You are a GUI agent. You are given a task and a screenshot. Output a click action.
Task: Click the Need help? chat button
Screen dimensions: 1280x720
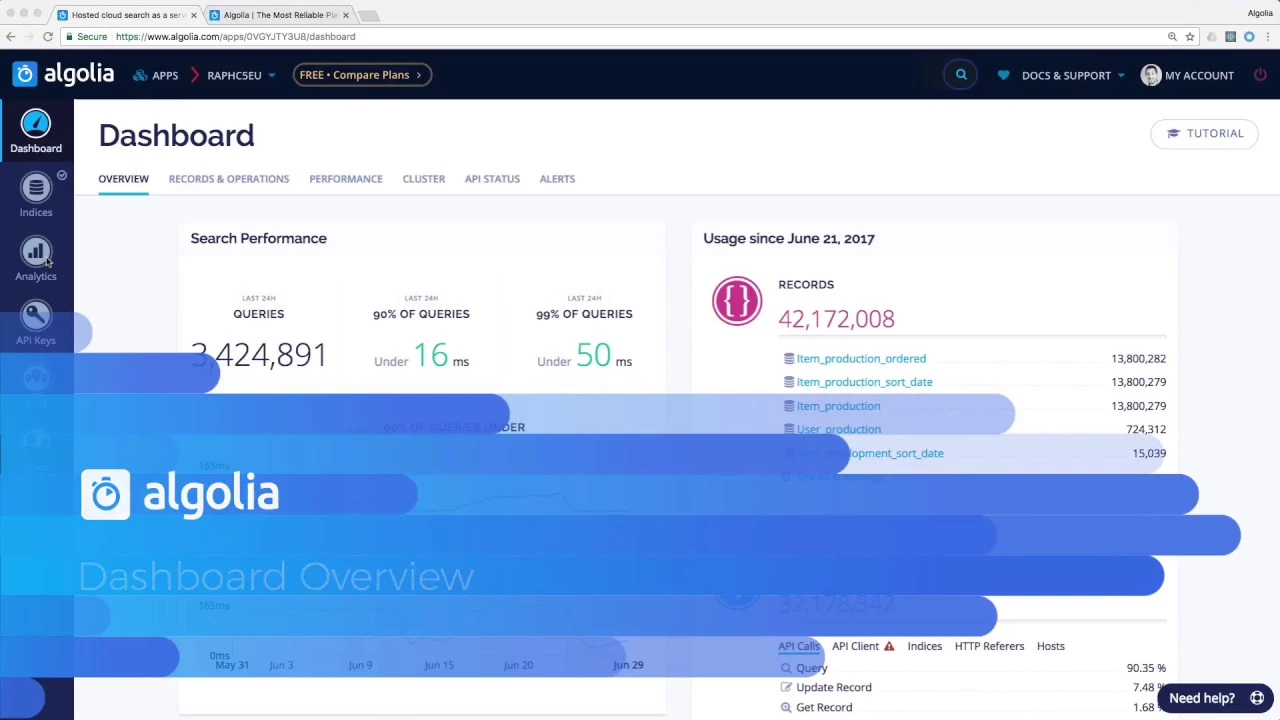[x=1216, y=698]
